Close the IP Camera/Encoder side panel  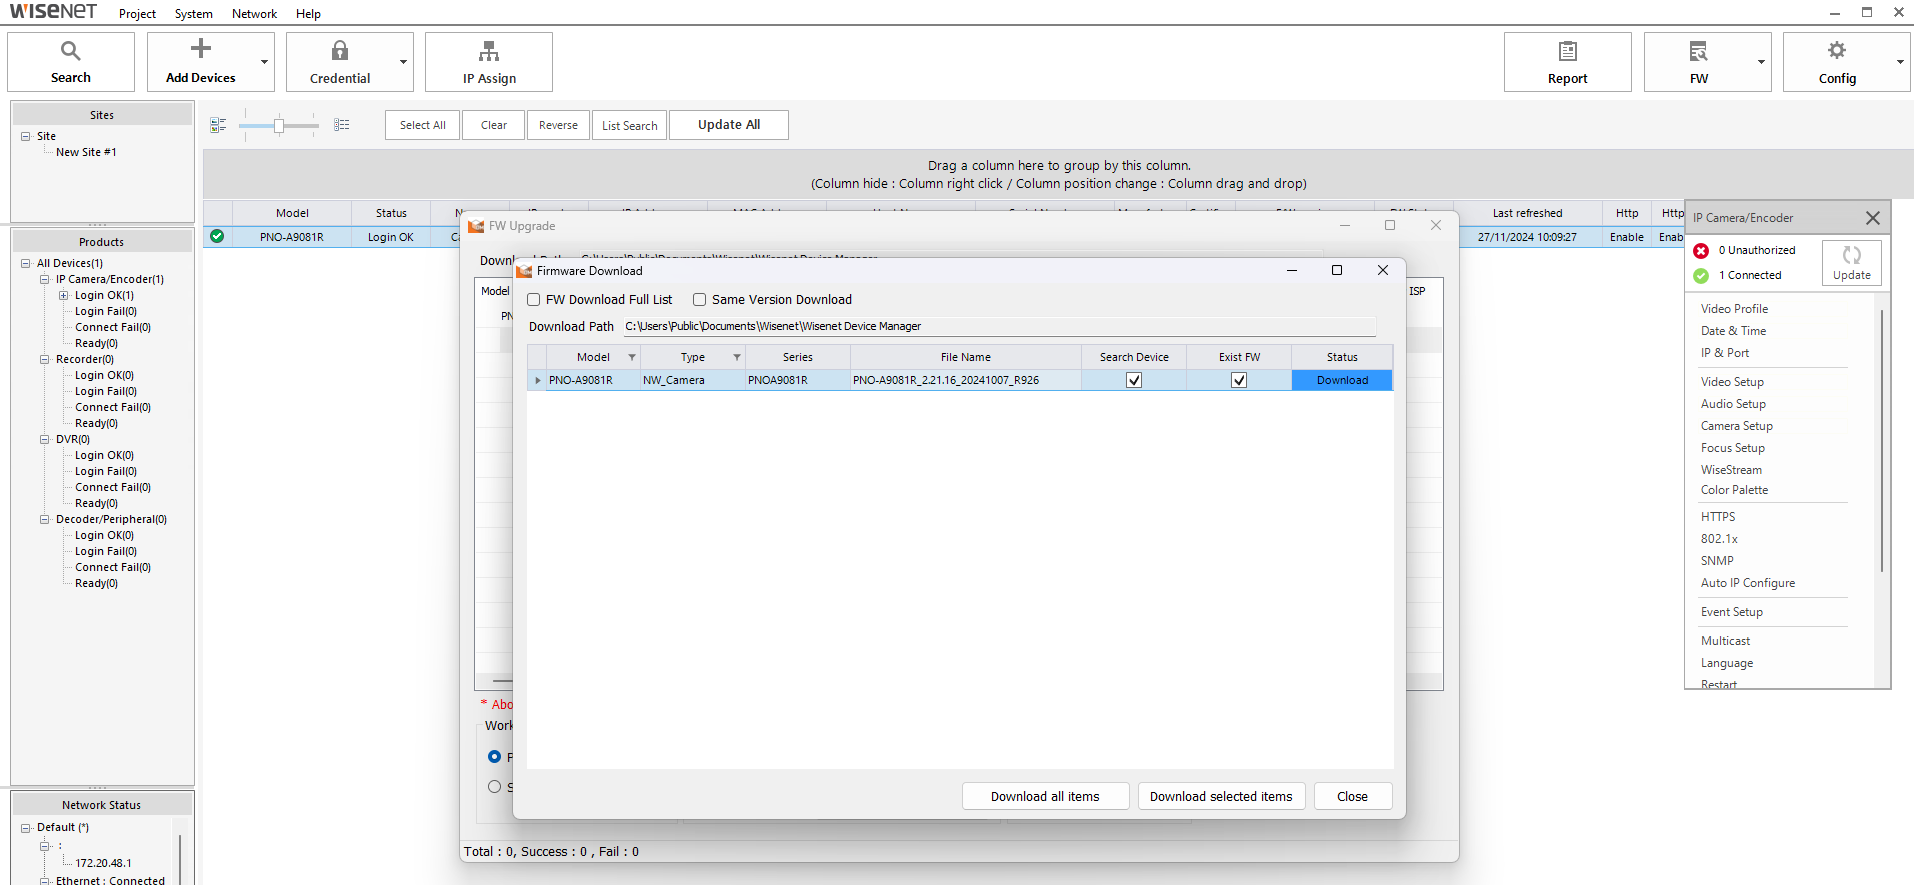1873,218
